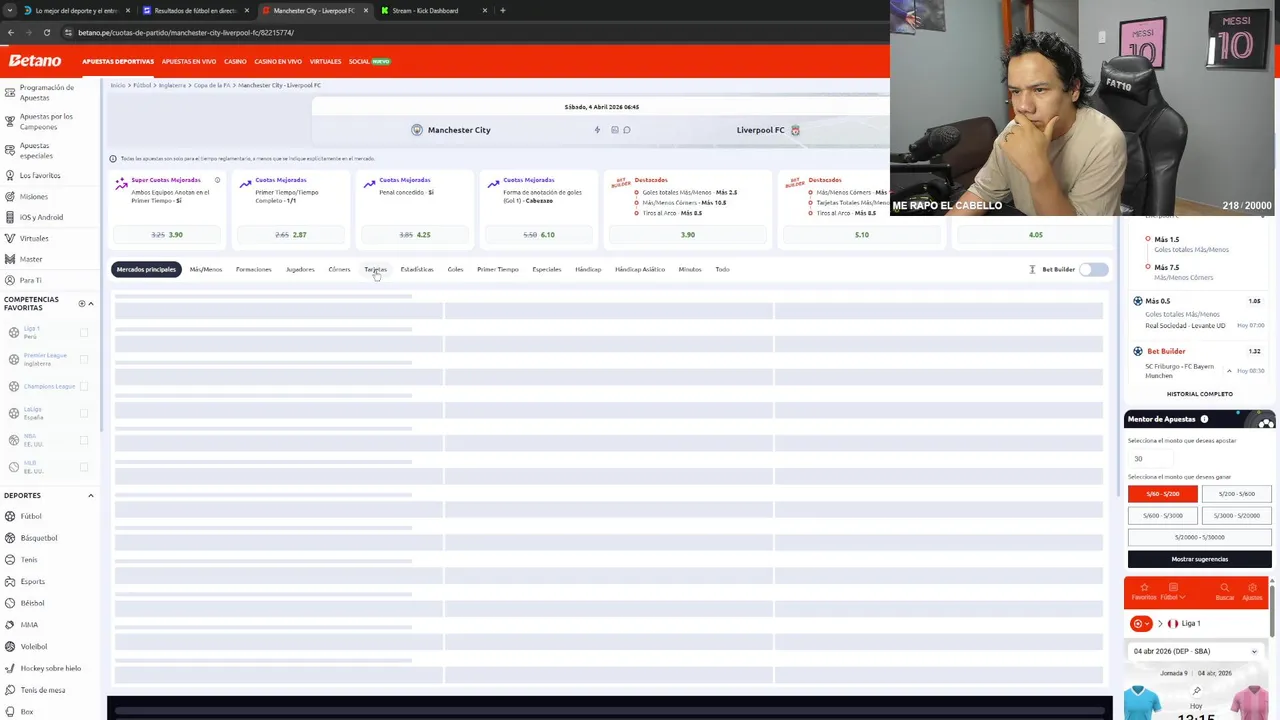This screenshot has height=720, width=1280.
Task: Open the 04 abr 2026 date dropdown
Action: tap(1196, 651)
